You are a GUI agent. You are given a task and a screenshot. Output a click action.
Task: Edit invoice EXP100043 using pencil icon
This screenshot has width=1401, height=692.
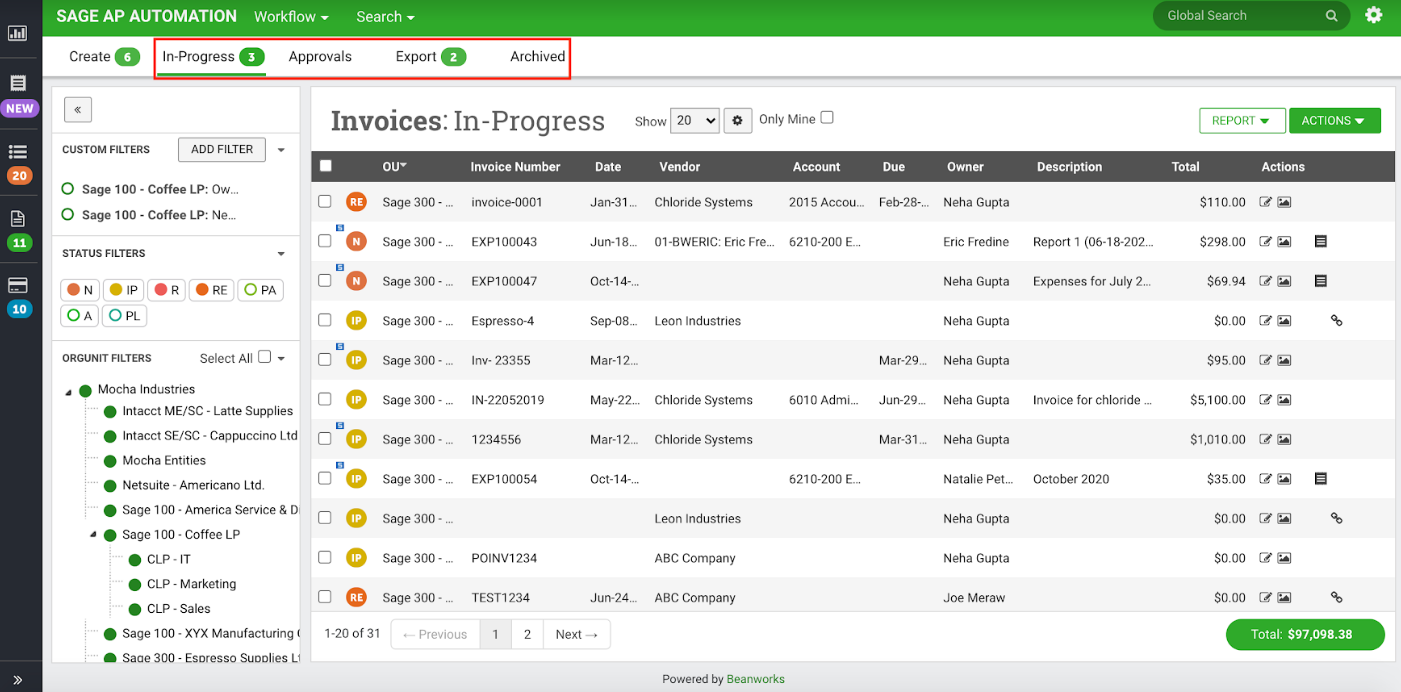pos(1265,242)
